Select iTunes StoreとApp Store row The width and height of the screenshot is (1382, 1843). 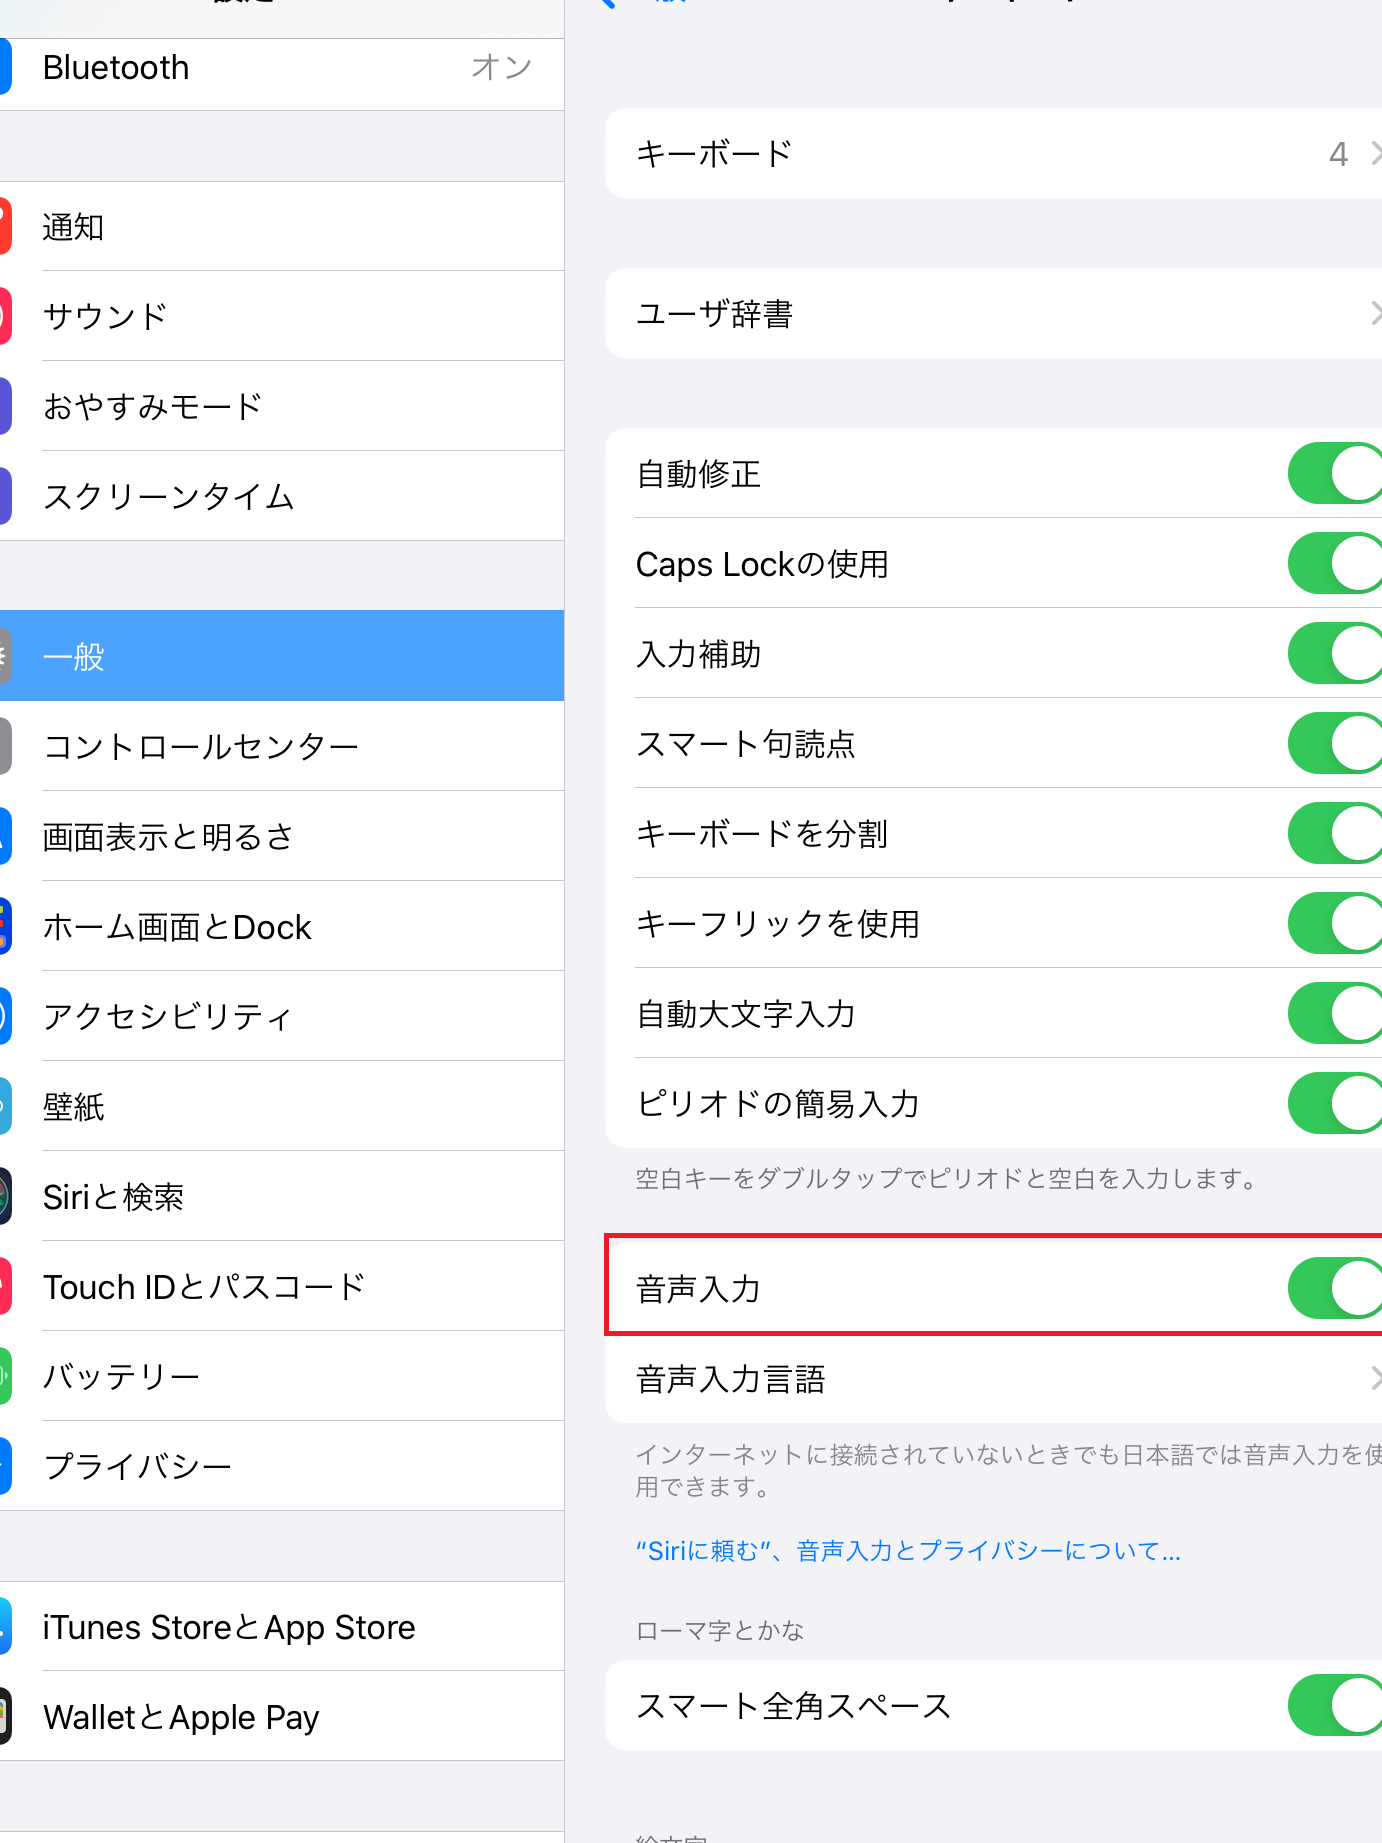282,1627
